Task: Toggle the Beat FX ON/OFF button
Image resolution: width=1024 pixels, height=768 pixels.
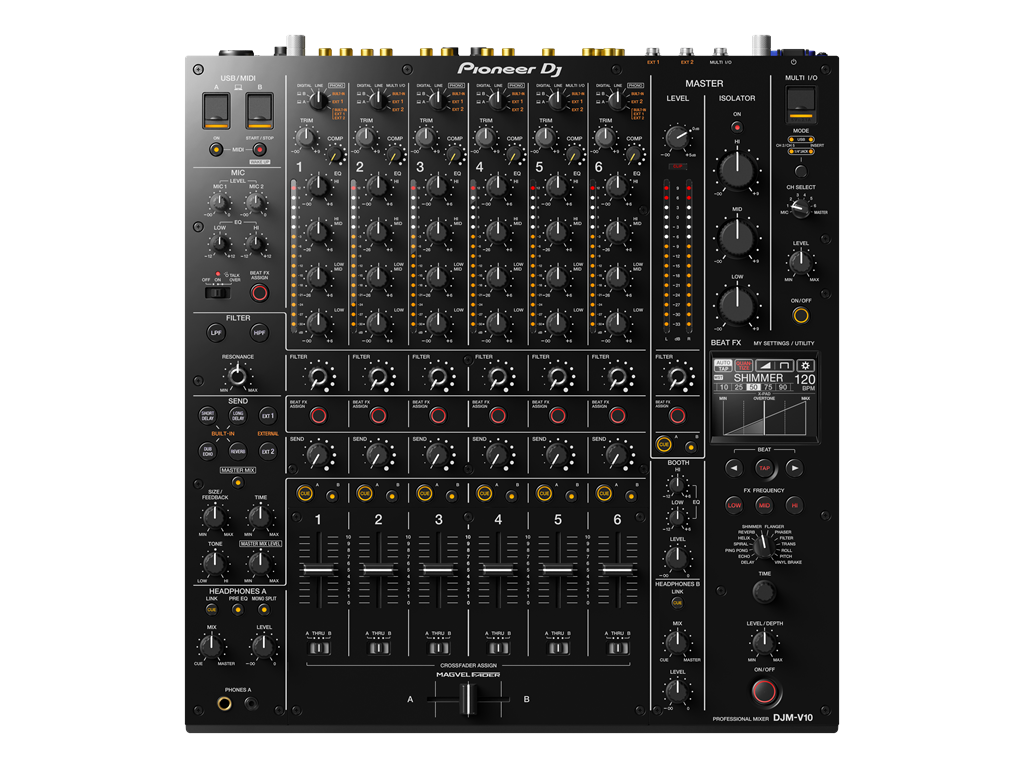Action: [765, 691]
